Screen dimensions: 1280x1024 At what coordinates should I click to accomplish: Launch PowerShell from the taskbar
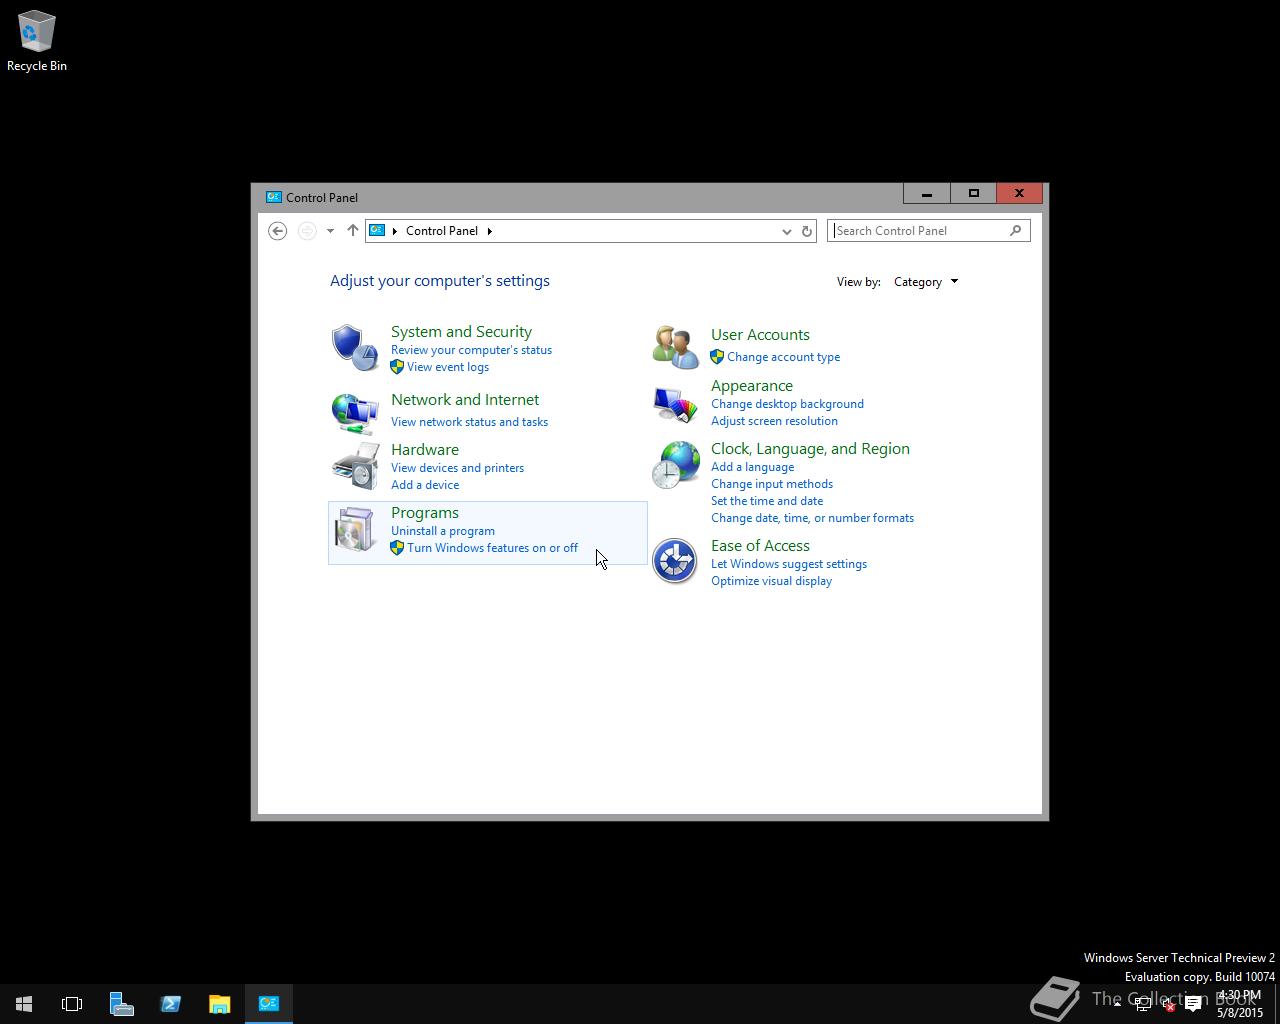tap(170, 1004)
